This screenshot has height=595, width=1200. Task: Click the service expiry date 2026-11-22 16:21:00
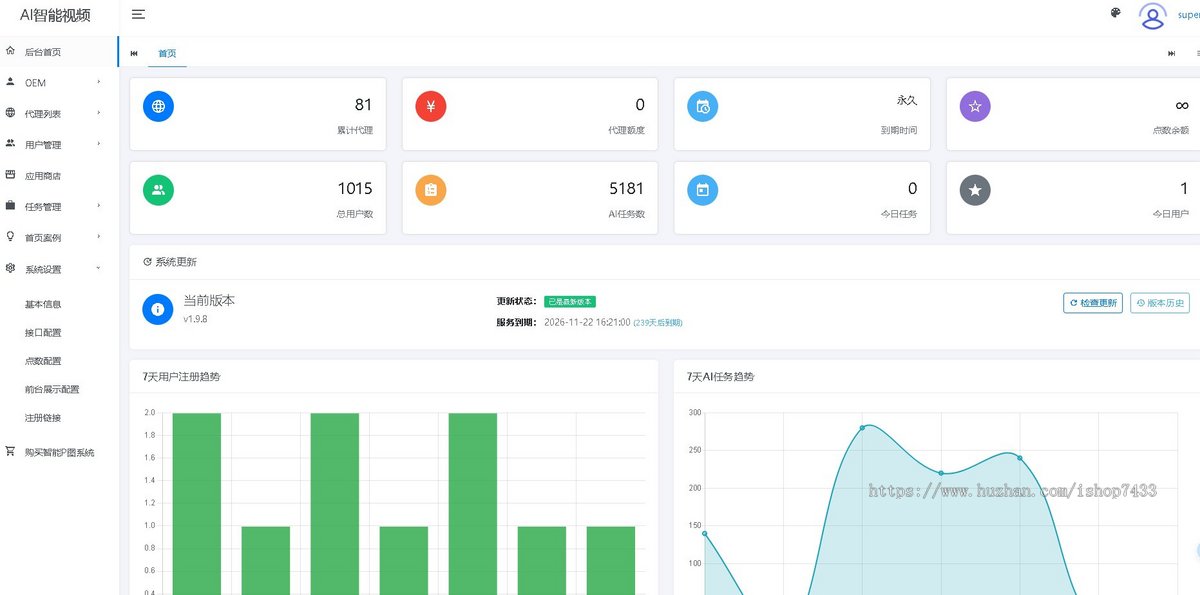tap(587, 322)
